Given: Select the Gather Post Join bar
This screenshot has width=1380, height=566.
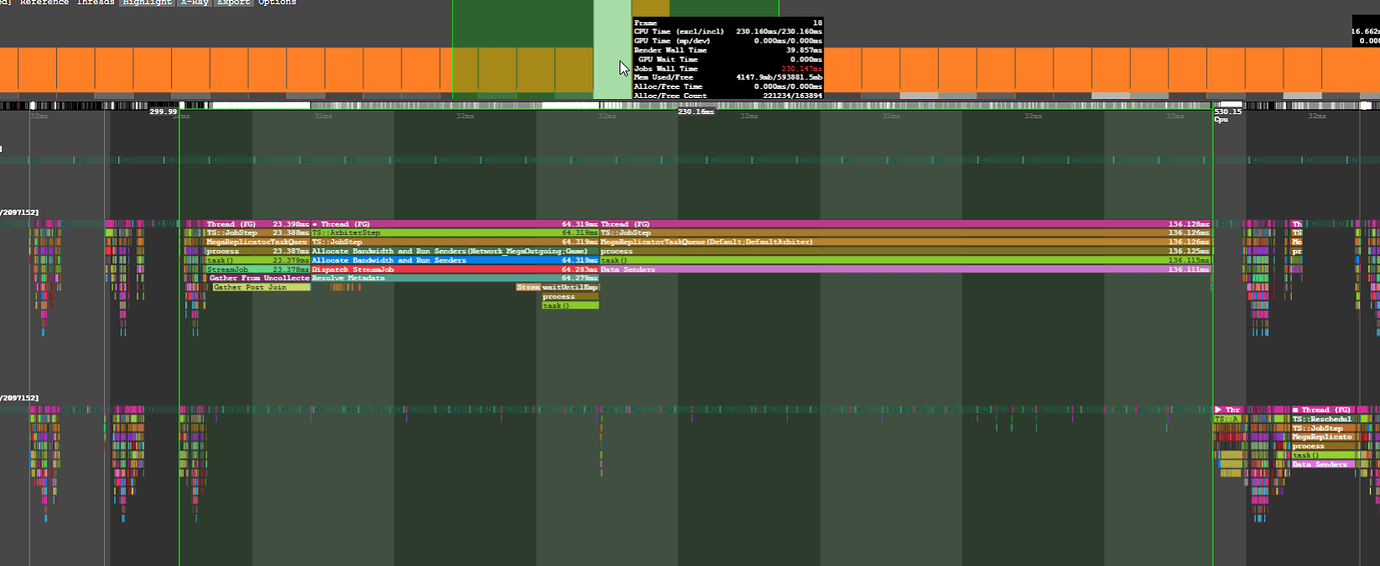Looking at the screenshot, I should [x=261, y=287].
